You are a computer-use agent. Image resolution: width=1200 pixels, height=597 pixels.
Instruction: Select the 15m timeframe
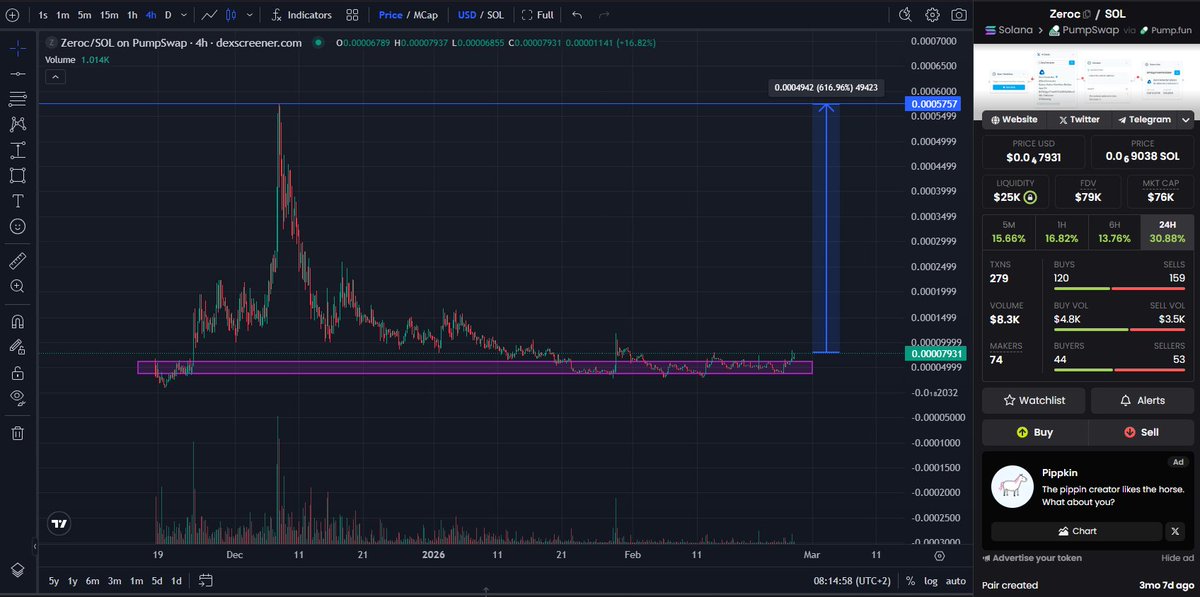coord(108,15)
